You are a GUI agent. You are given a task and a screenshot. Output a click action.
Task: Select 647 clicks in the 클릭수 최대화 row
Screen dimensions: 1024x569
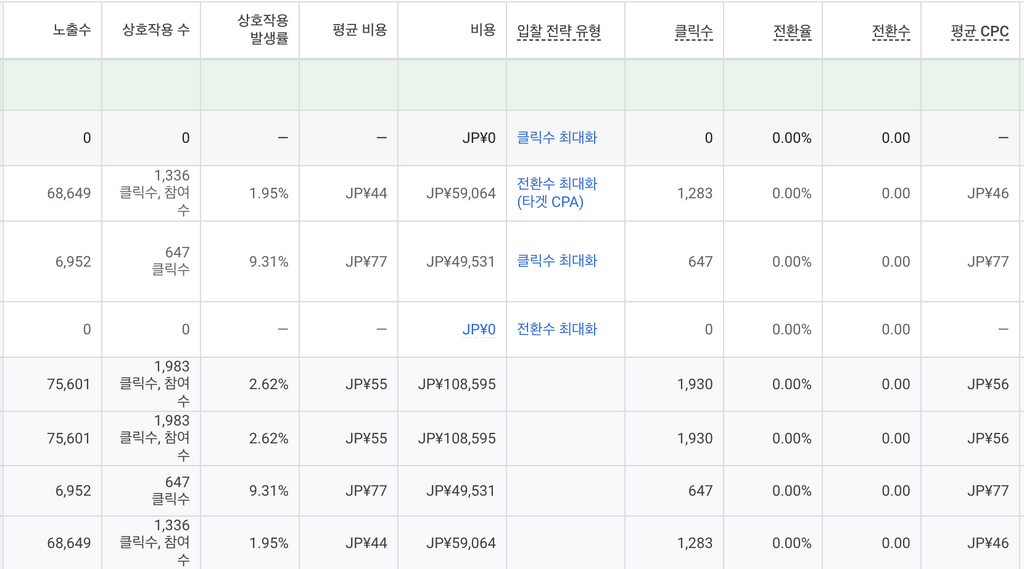(700, 262)
